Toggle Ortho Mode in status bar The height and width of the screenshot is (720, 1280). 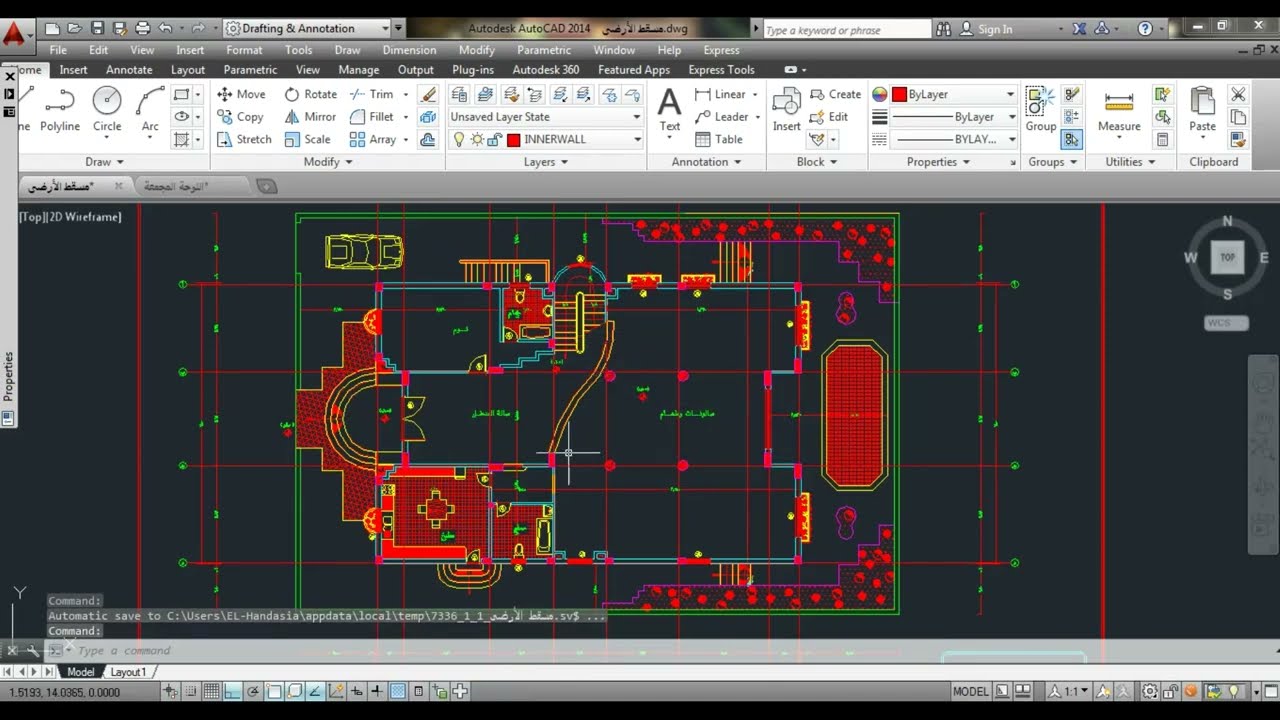[232, 691]
